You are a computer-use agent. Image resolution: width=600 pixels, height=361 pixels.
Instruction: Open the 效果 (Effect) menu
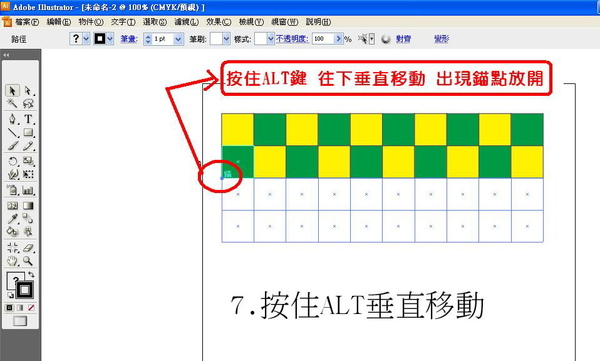pos(218,22)
